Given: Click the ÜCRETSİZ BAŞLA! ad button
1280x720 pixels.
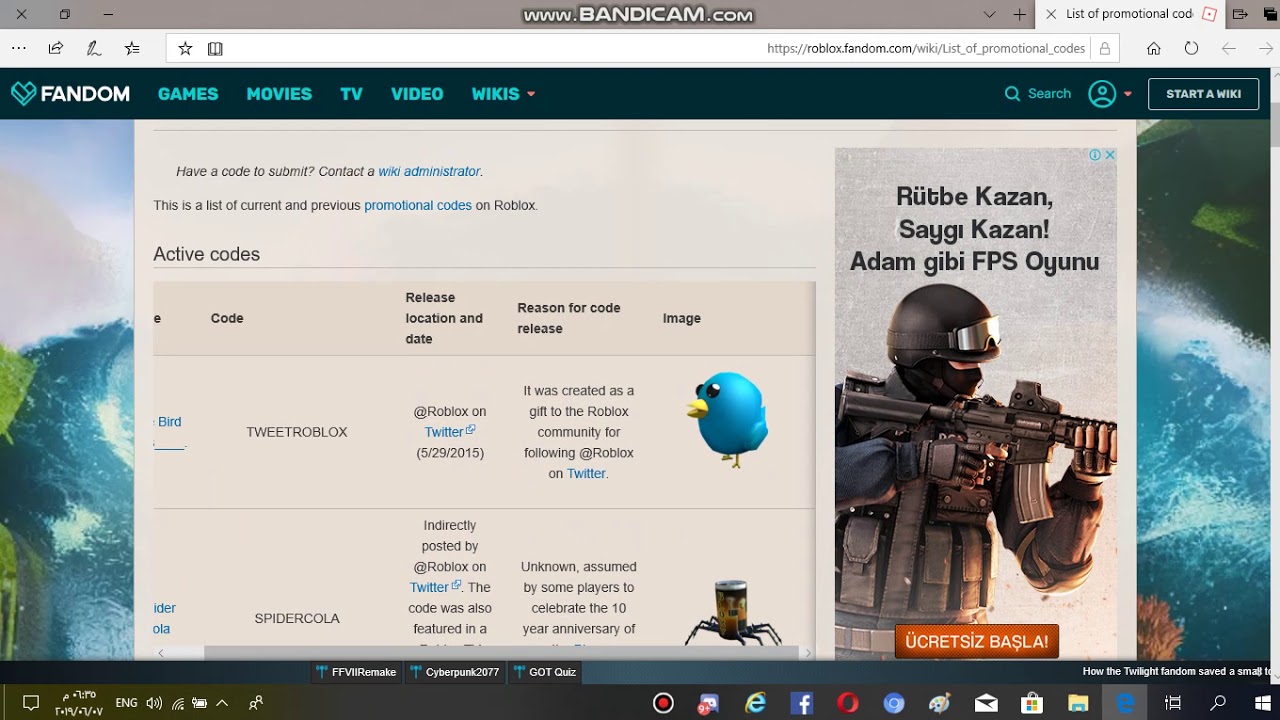Looking at the screenshot, I should point(977,641).
